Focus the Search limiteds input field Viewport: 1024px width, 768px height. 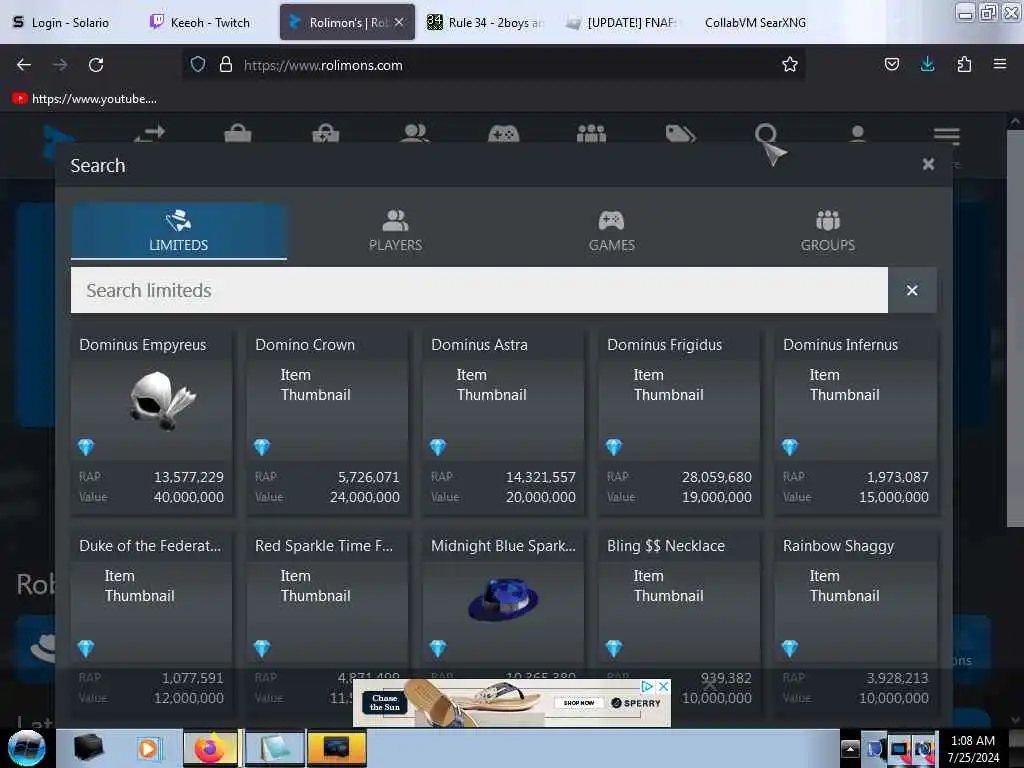coord(479,290)
